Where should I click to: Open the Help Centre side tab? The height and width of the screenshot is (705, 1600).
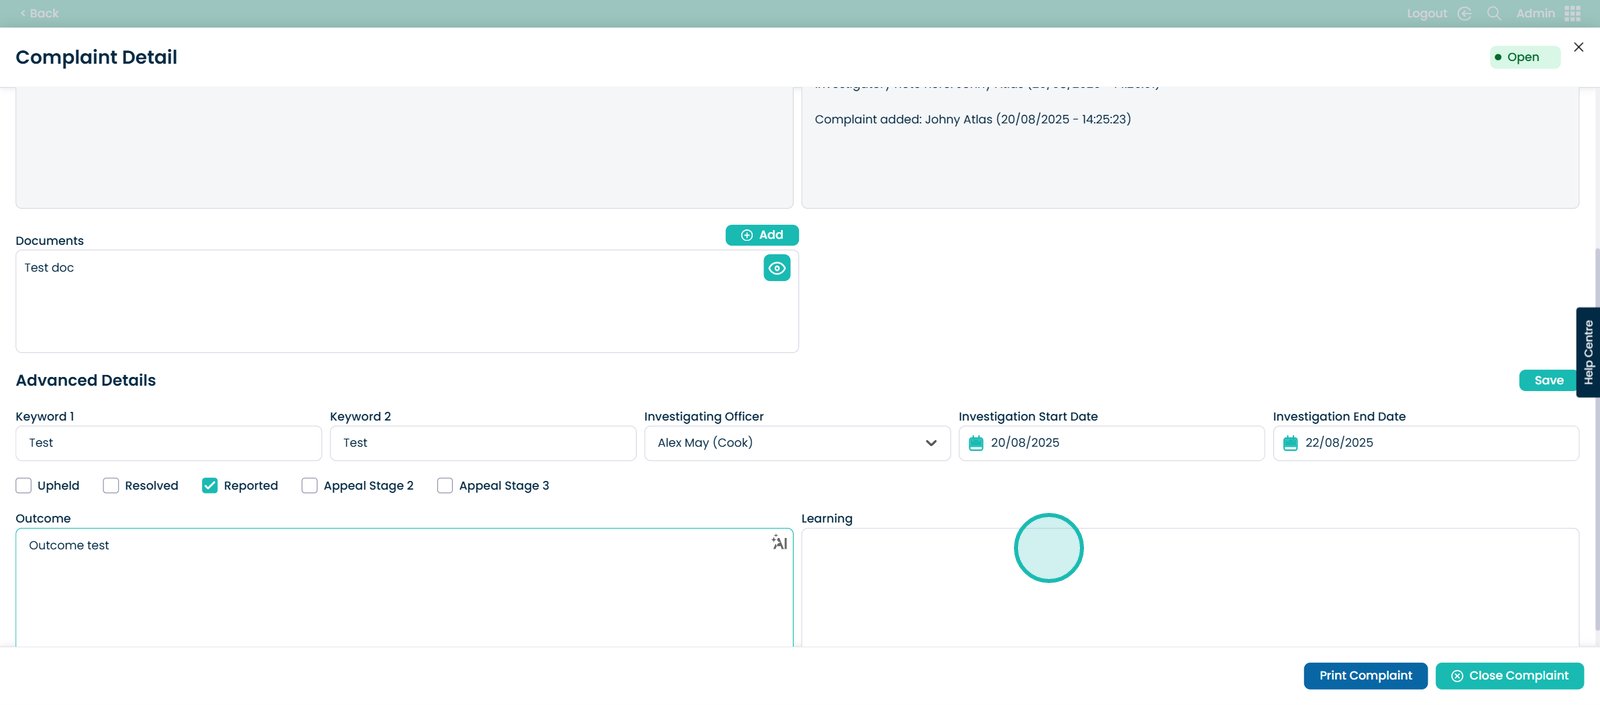coord(1588,352)
